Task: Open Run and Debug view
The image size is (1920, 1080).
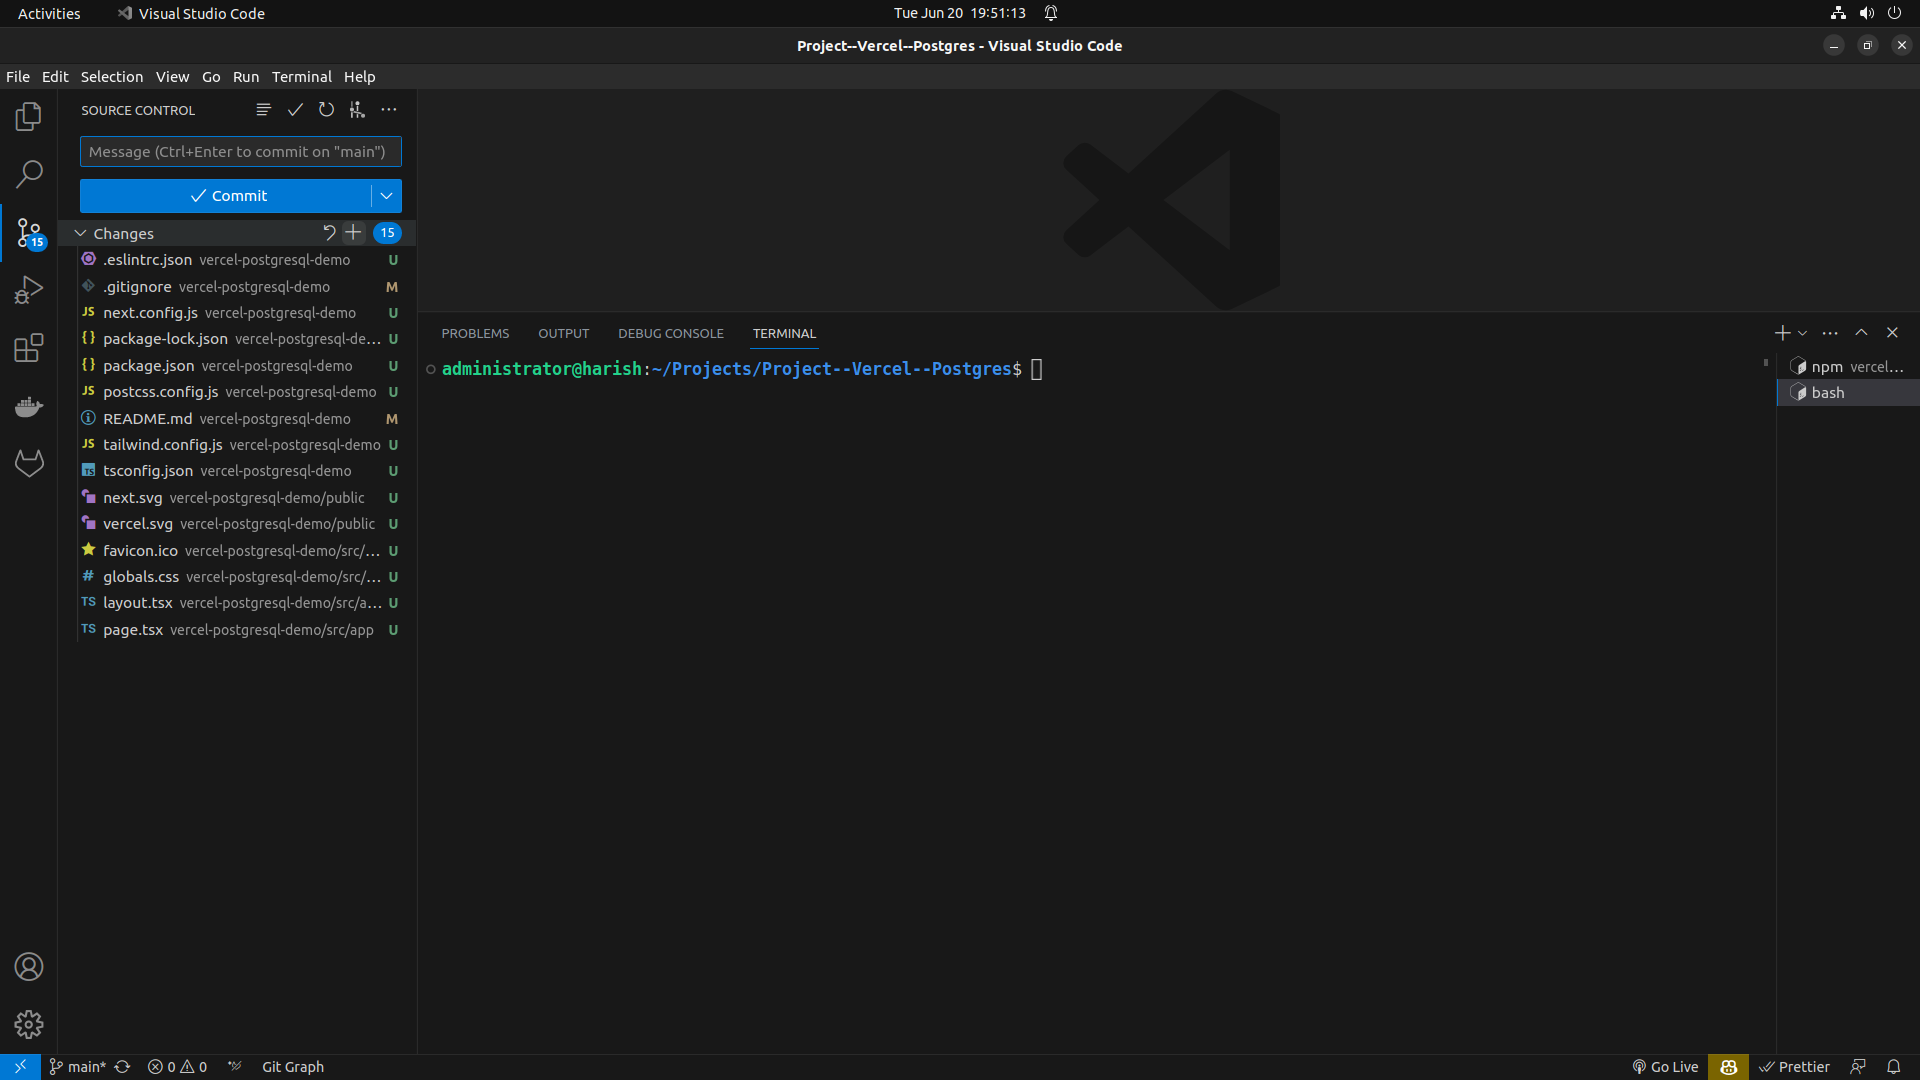Action: [x=29, y=290]
